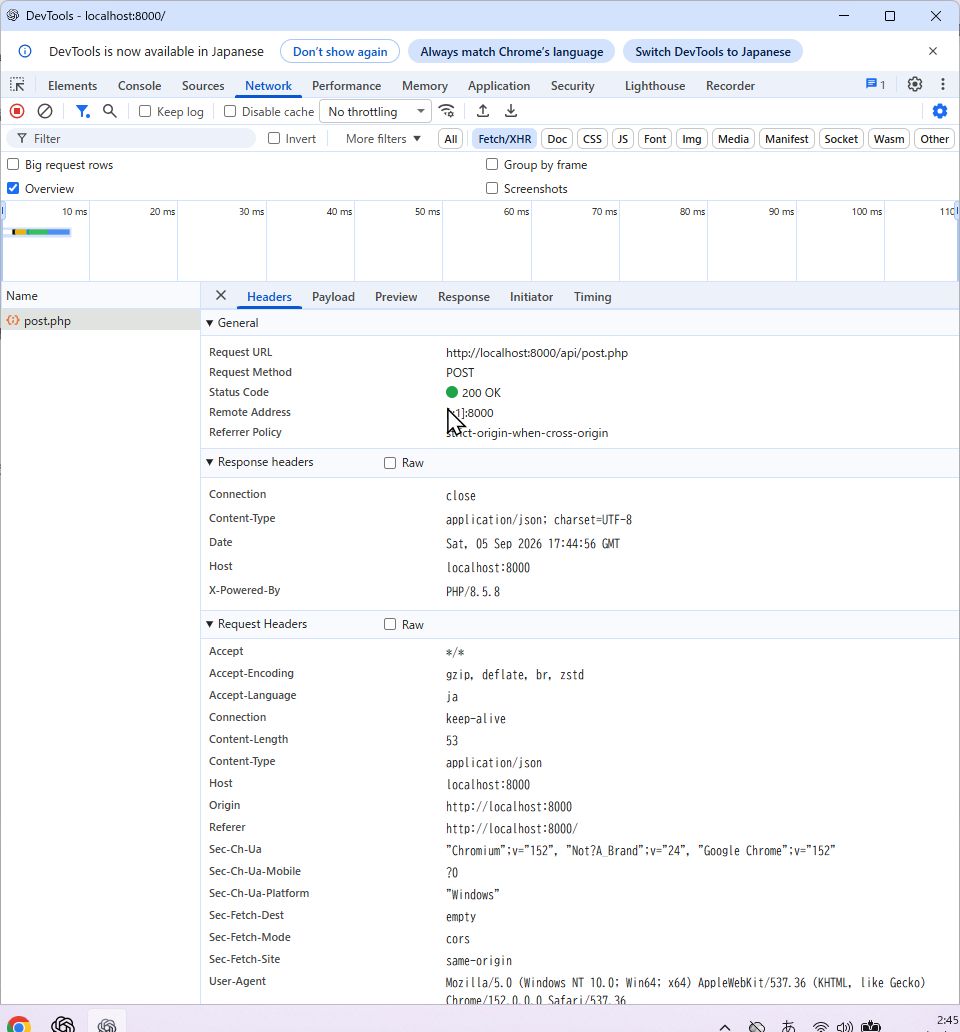Select the inspect element picker icon

pos(17,85)
